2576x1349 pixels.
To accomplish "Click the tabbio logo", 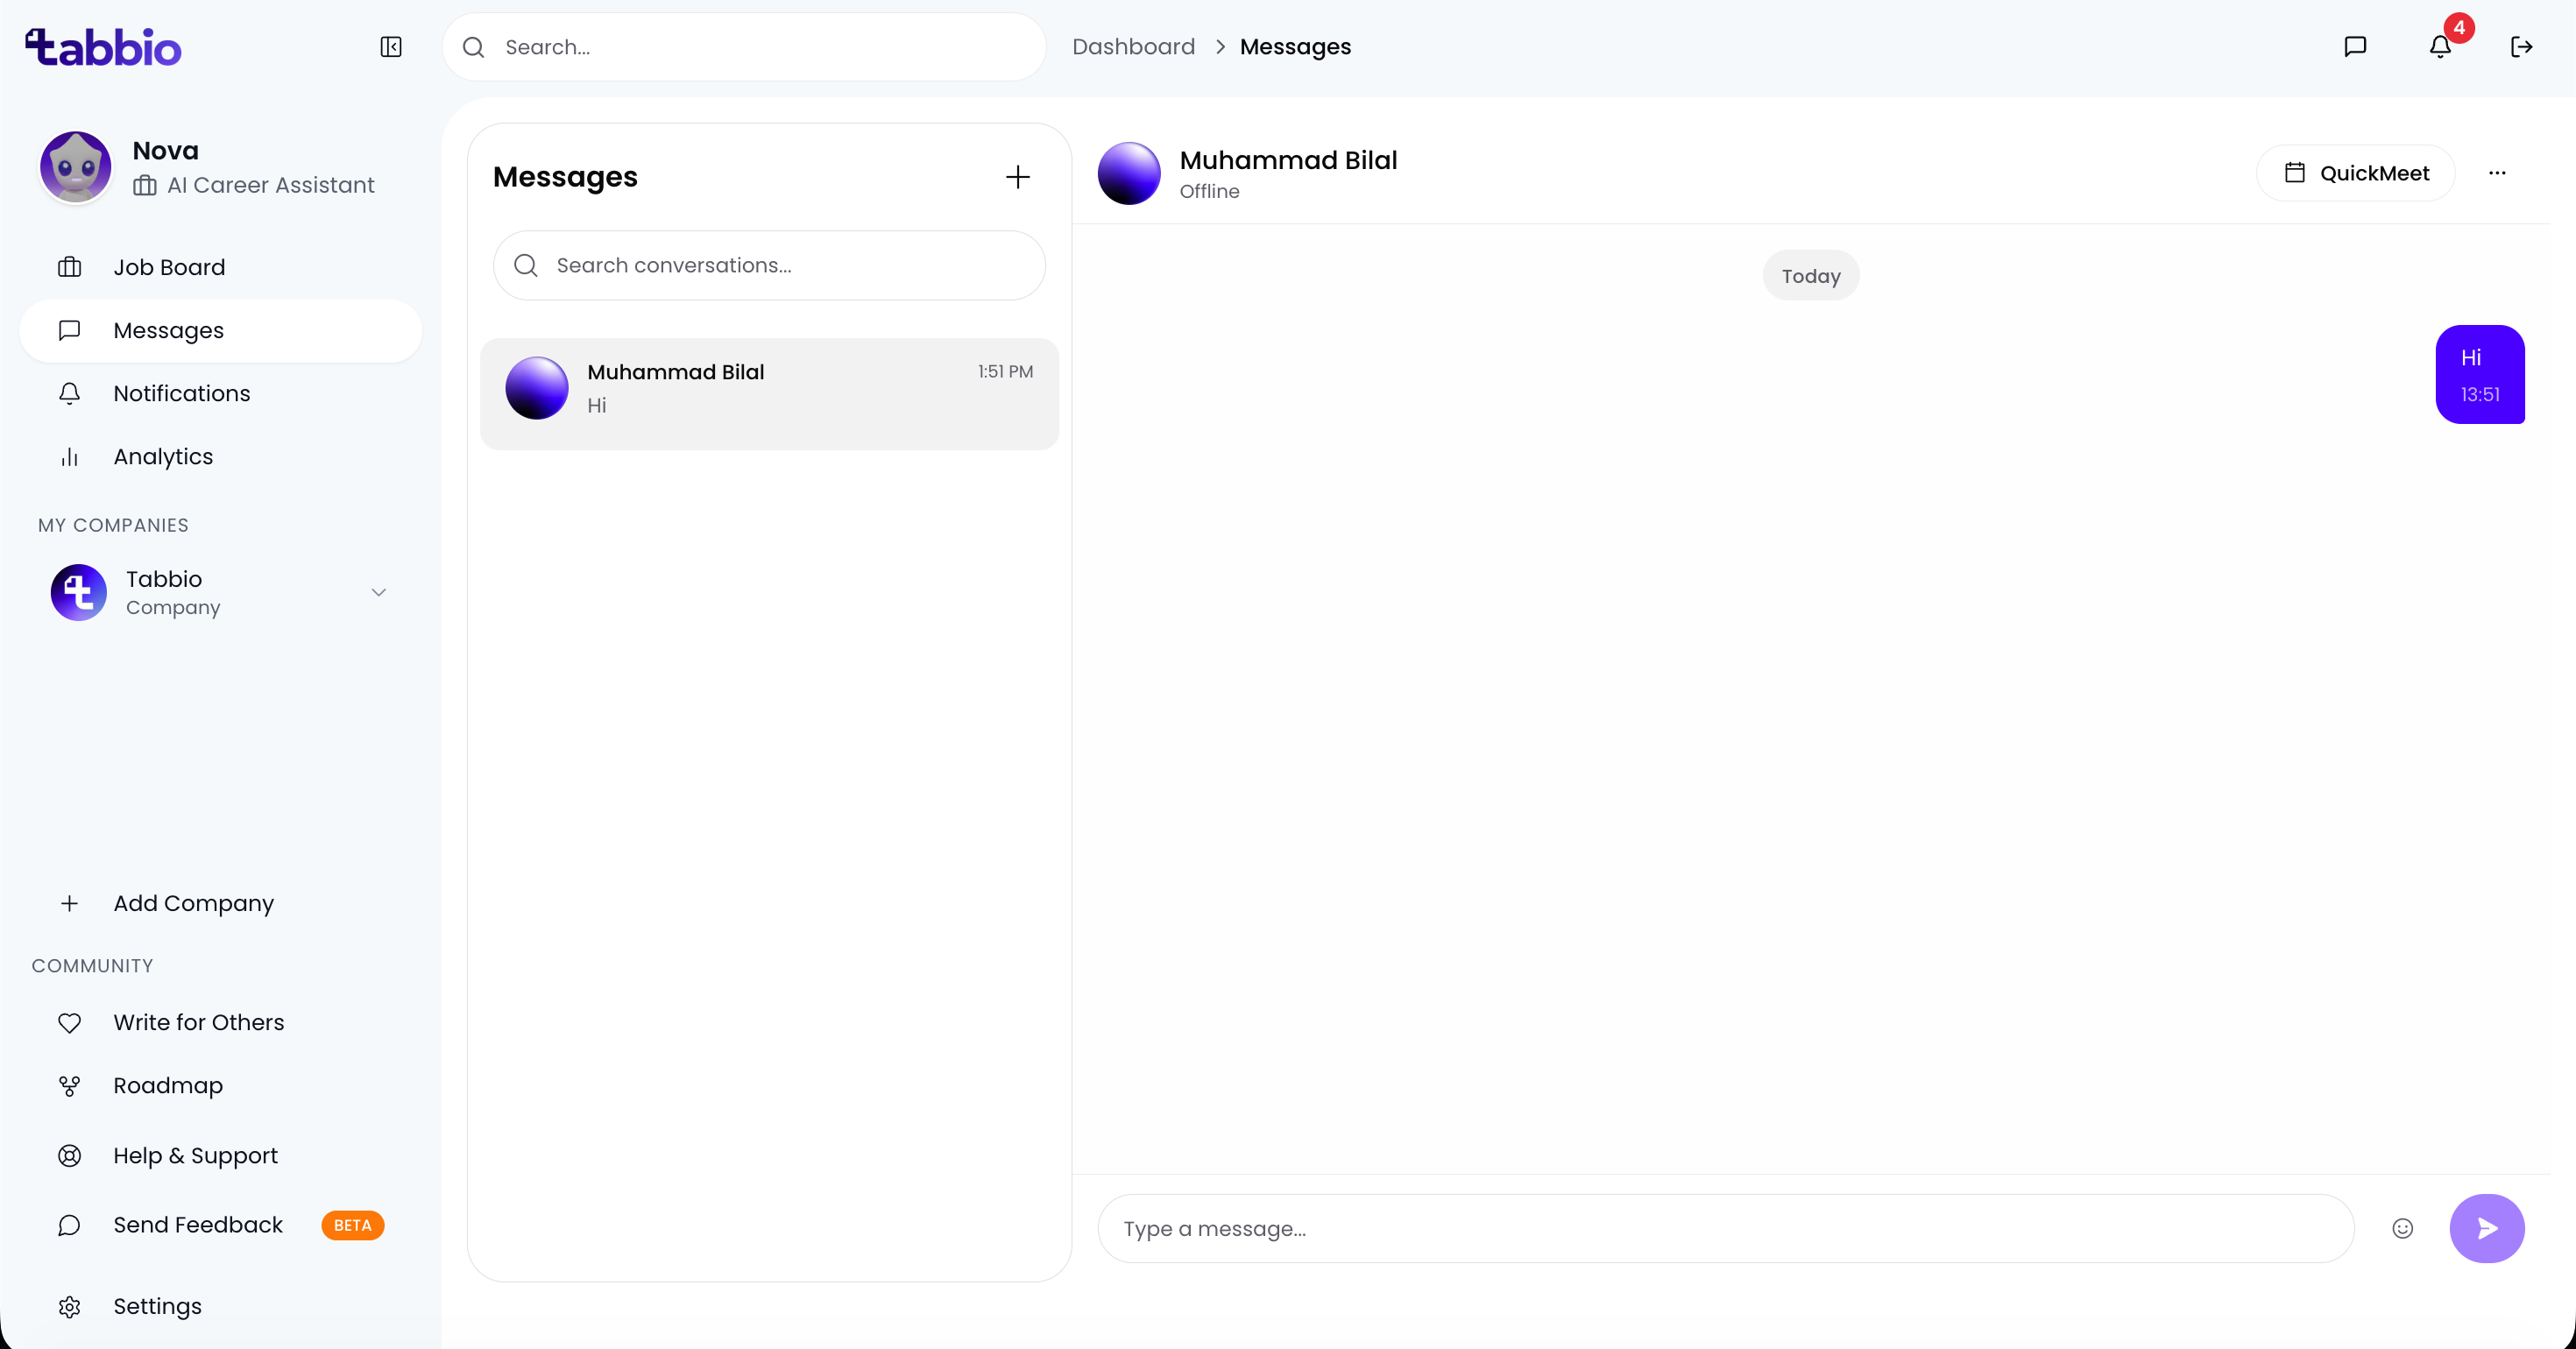I will pos(104,47).
